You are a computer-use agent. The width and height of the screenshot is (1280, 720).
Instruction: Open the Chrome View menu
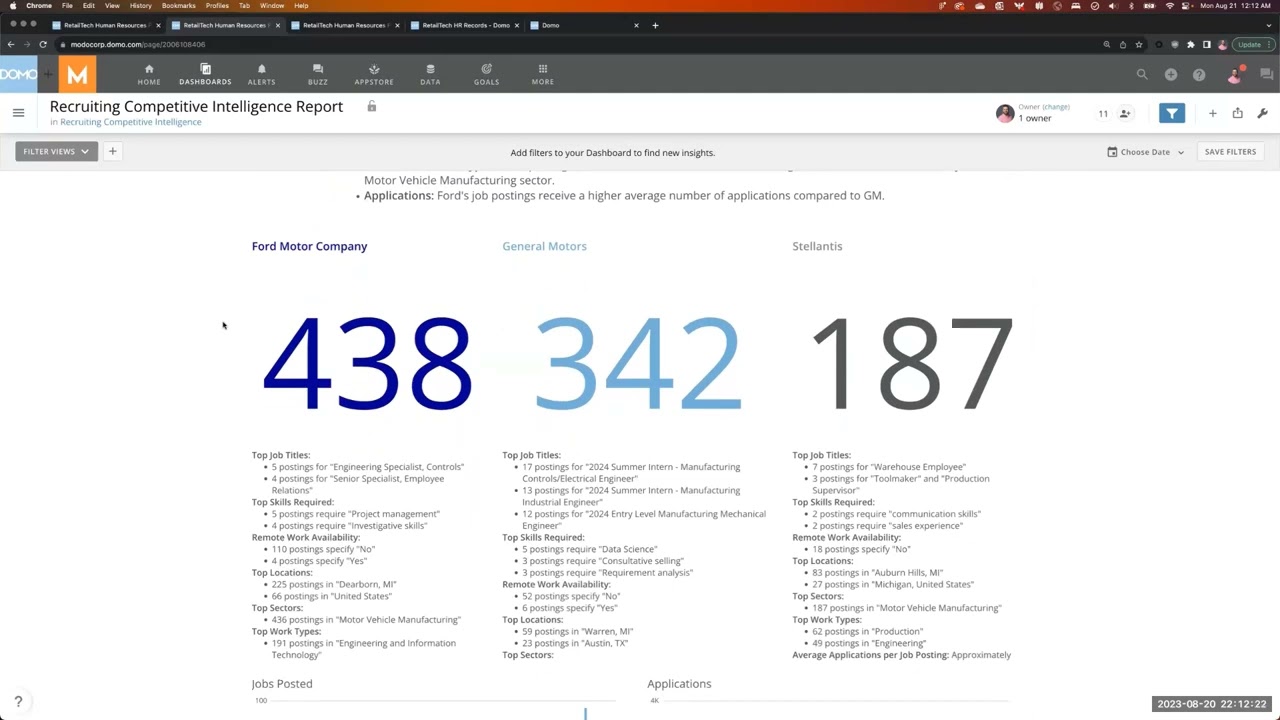point(112,6)
